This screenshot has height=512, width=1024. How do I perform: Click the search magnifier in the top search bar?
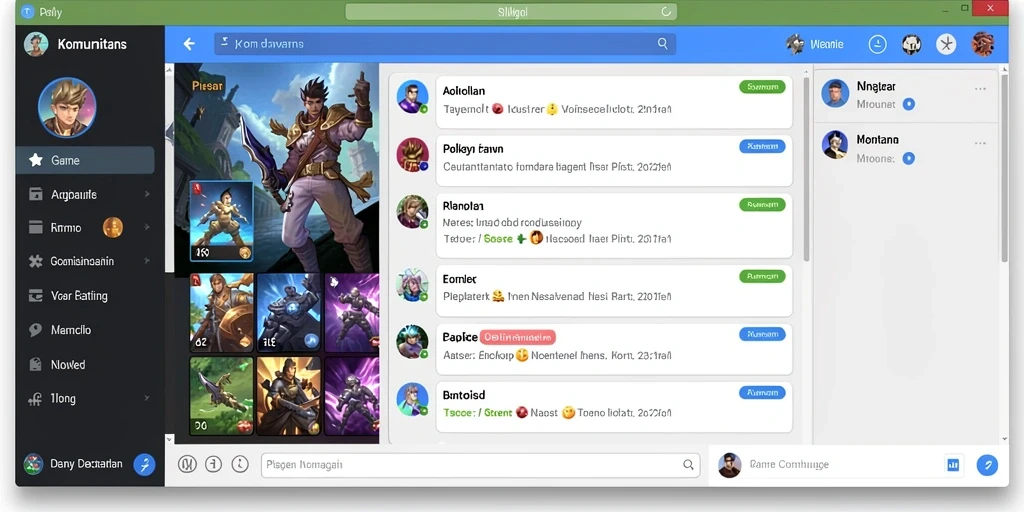662,44
